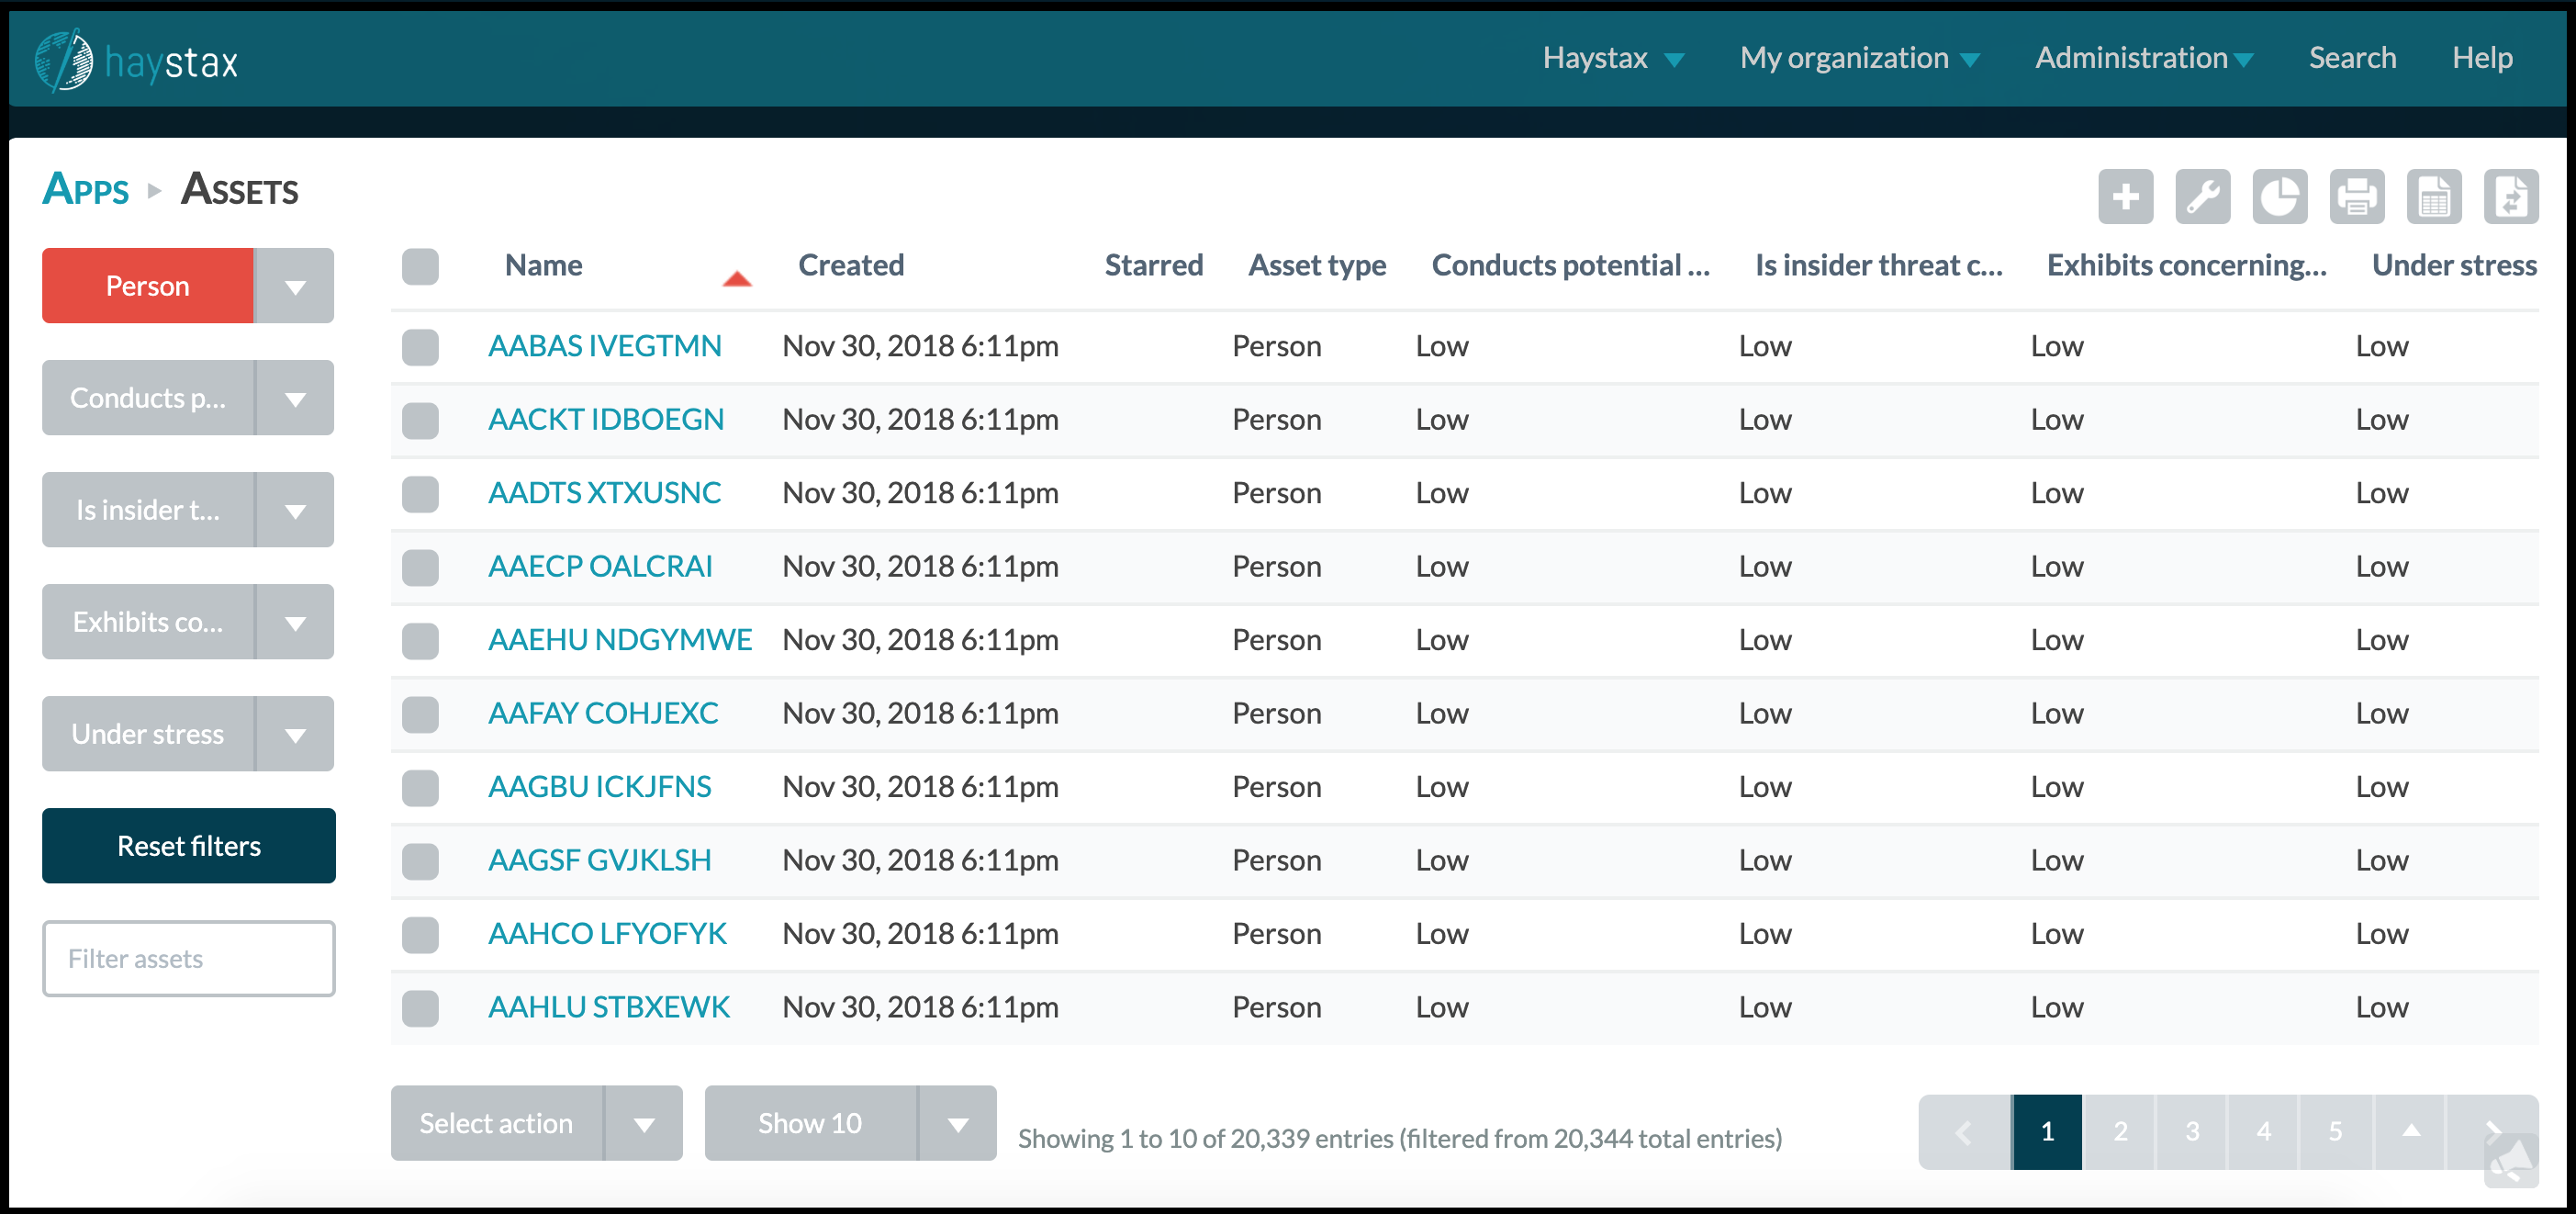The width and height of the screenshot is (2576, 1214).
Task: Click current page 1 in pagination
Action: [2047, 1131]
